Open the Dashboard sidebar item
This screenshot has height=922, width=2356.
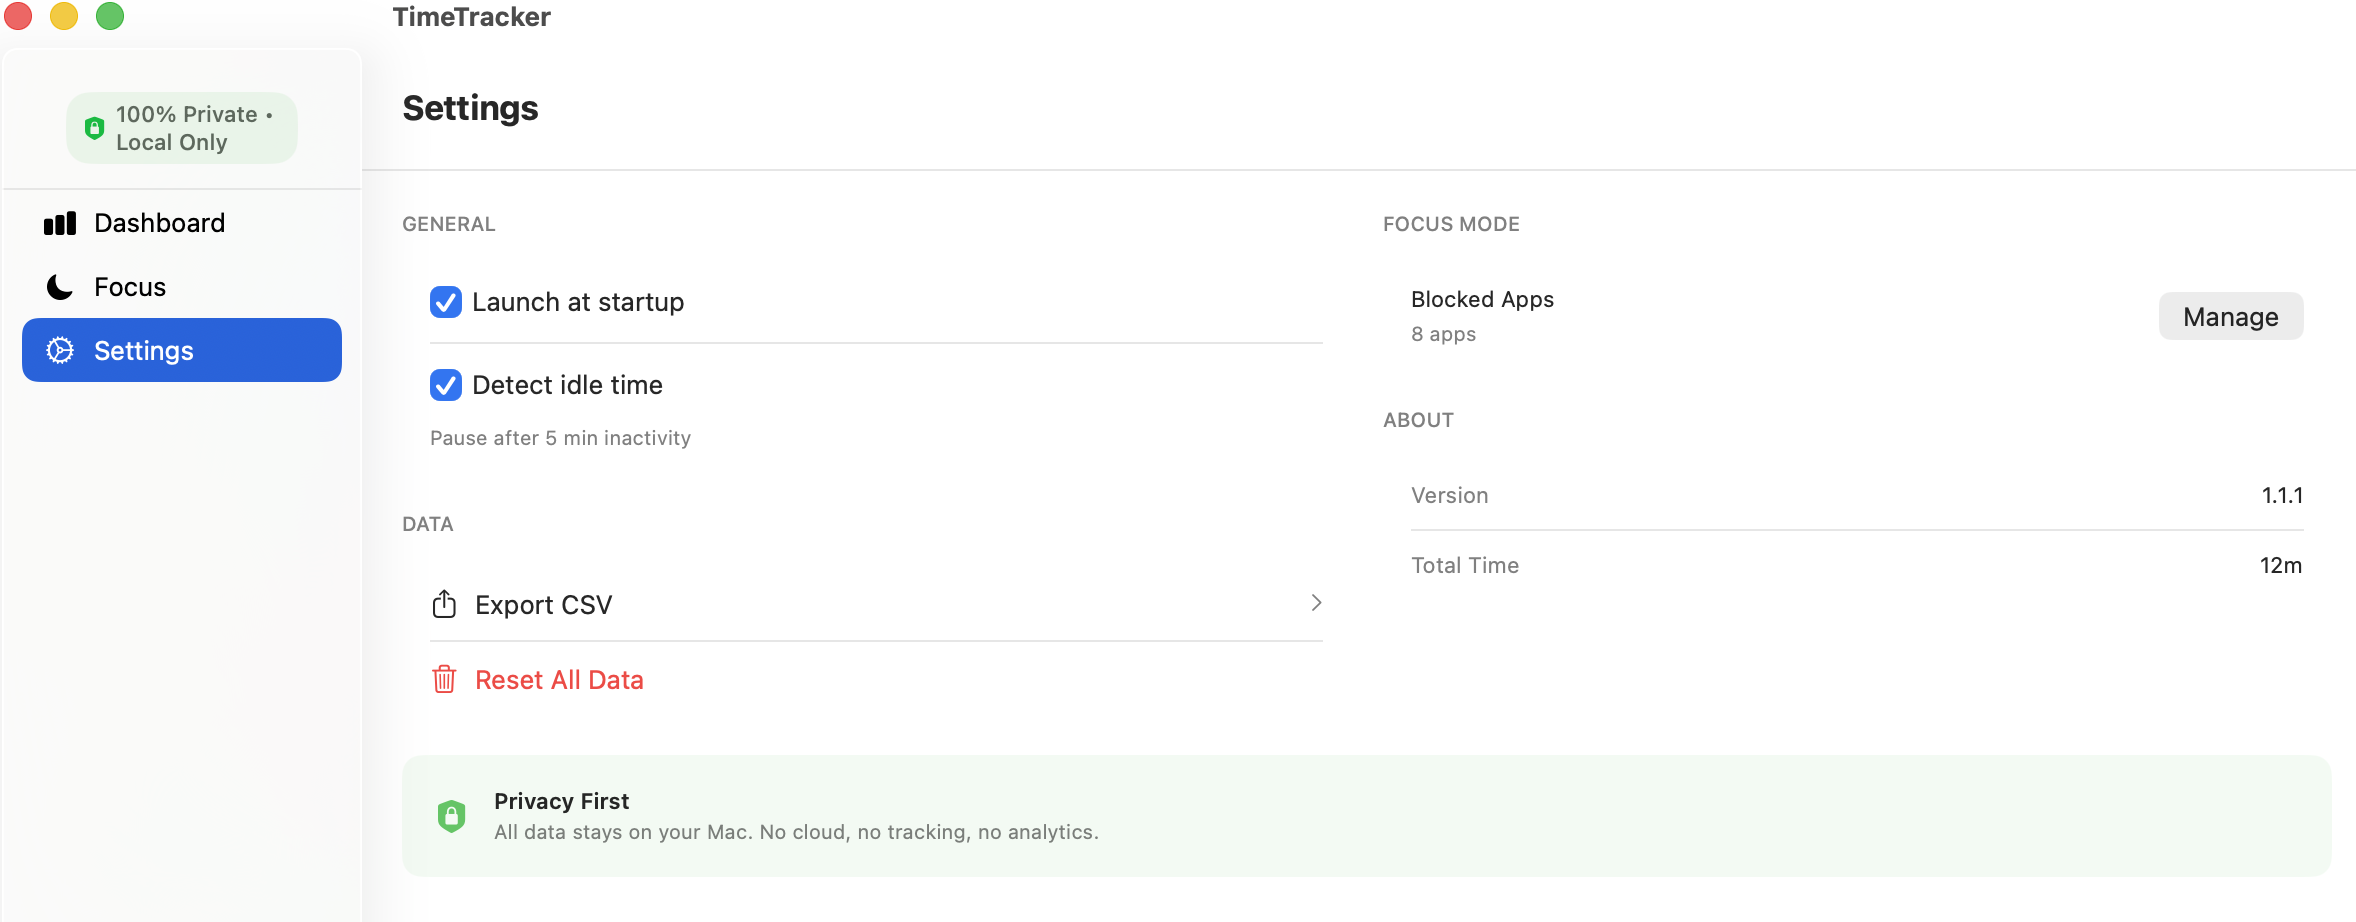point(160,223)
